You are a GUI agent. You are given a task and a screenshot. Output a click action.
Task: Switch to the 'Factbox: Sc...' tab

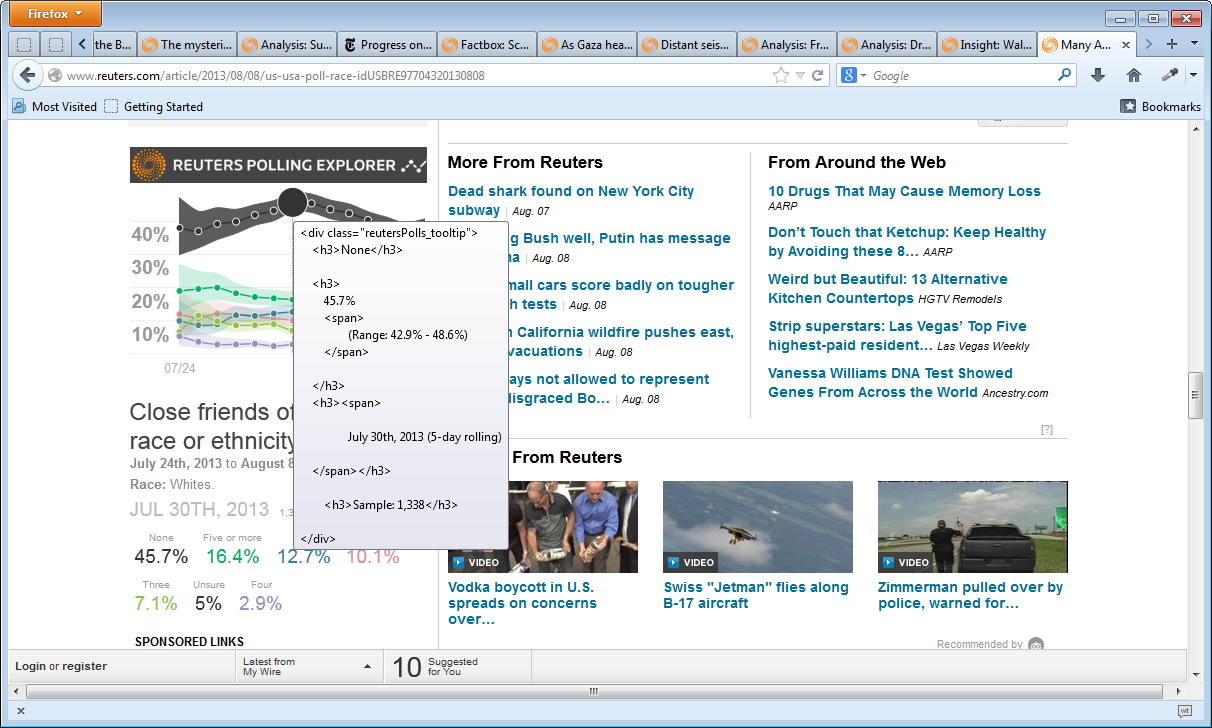click(486, 44)
